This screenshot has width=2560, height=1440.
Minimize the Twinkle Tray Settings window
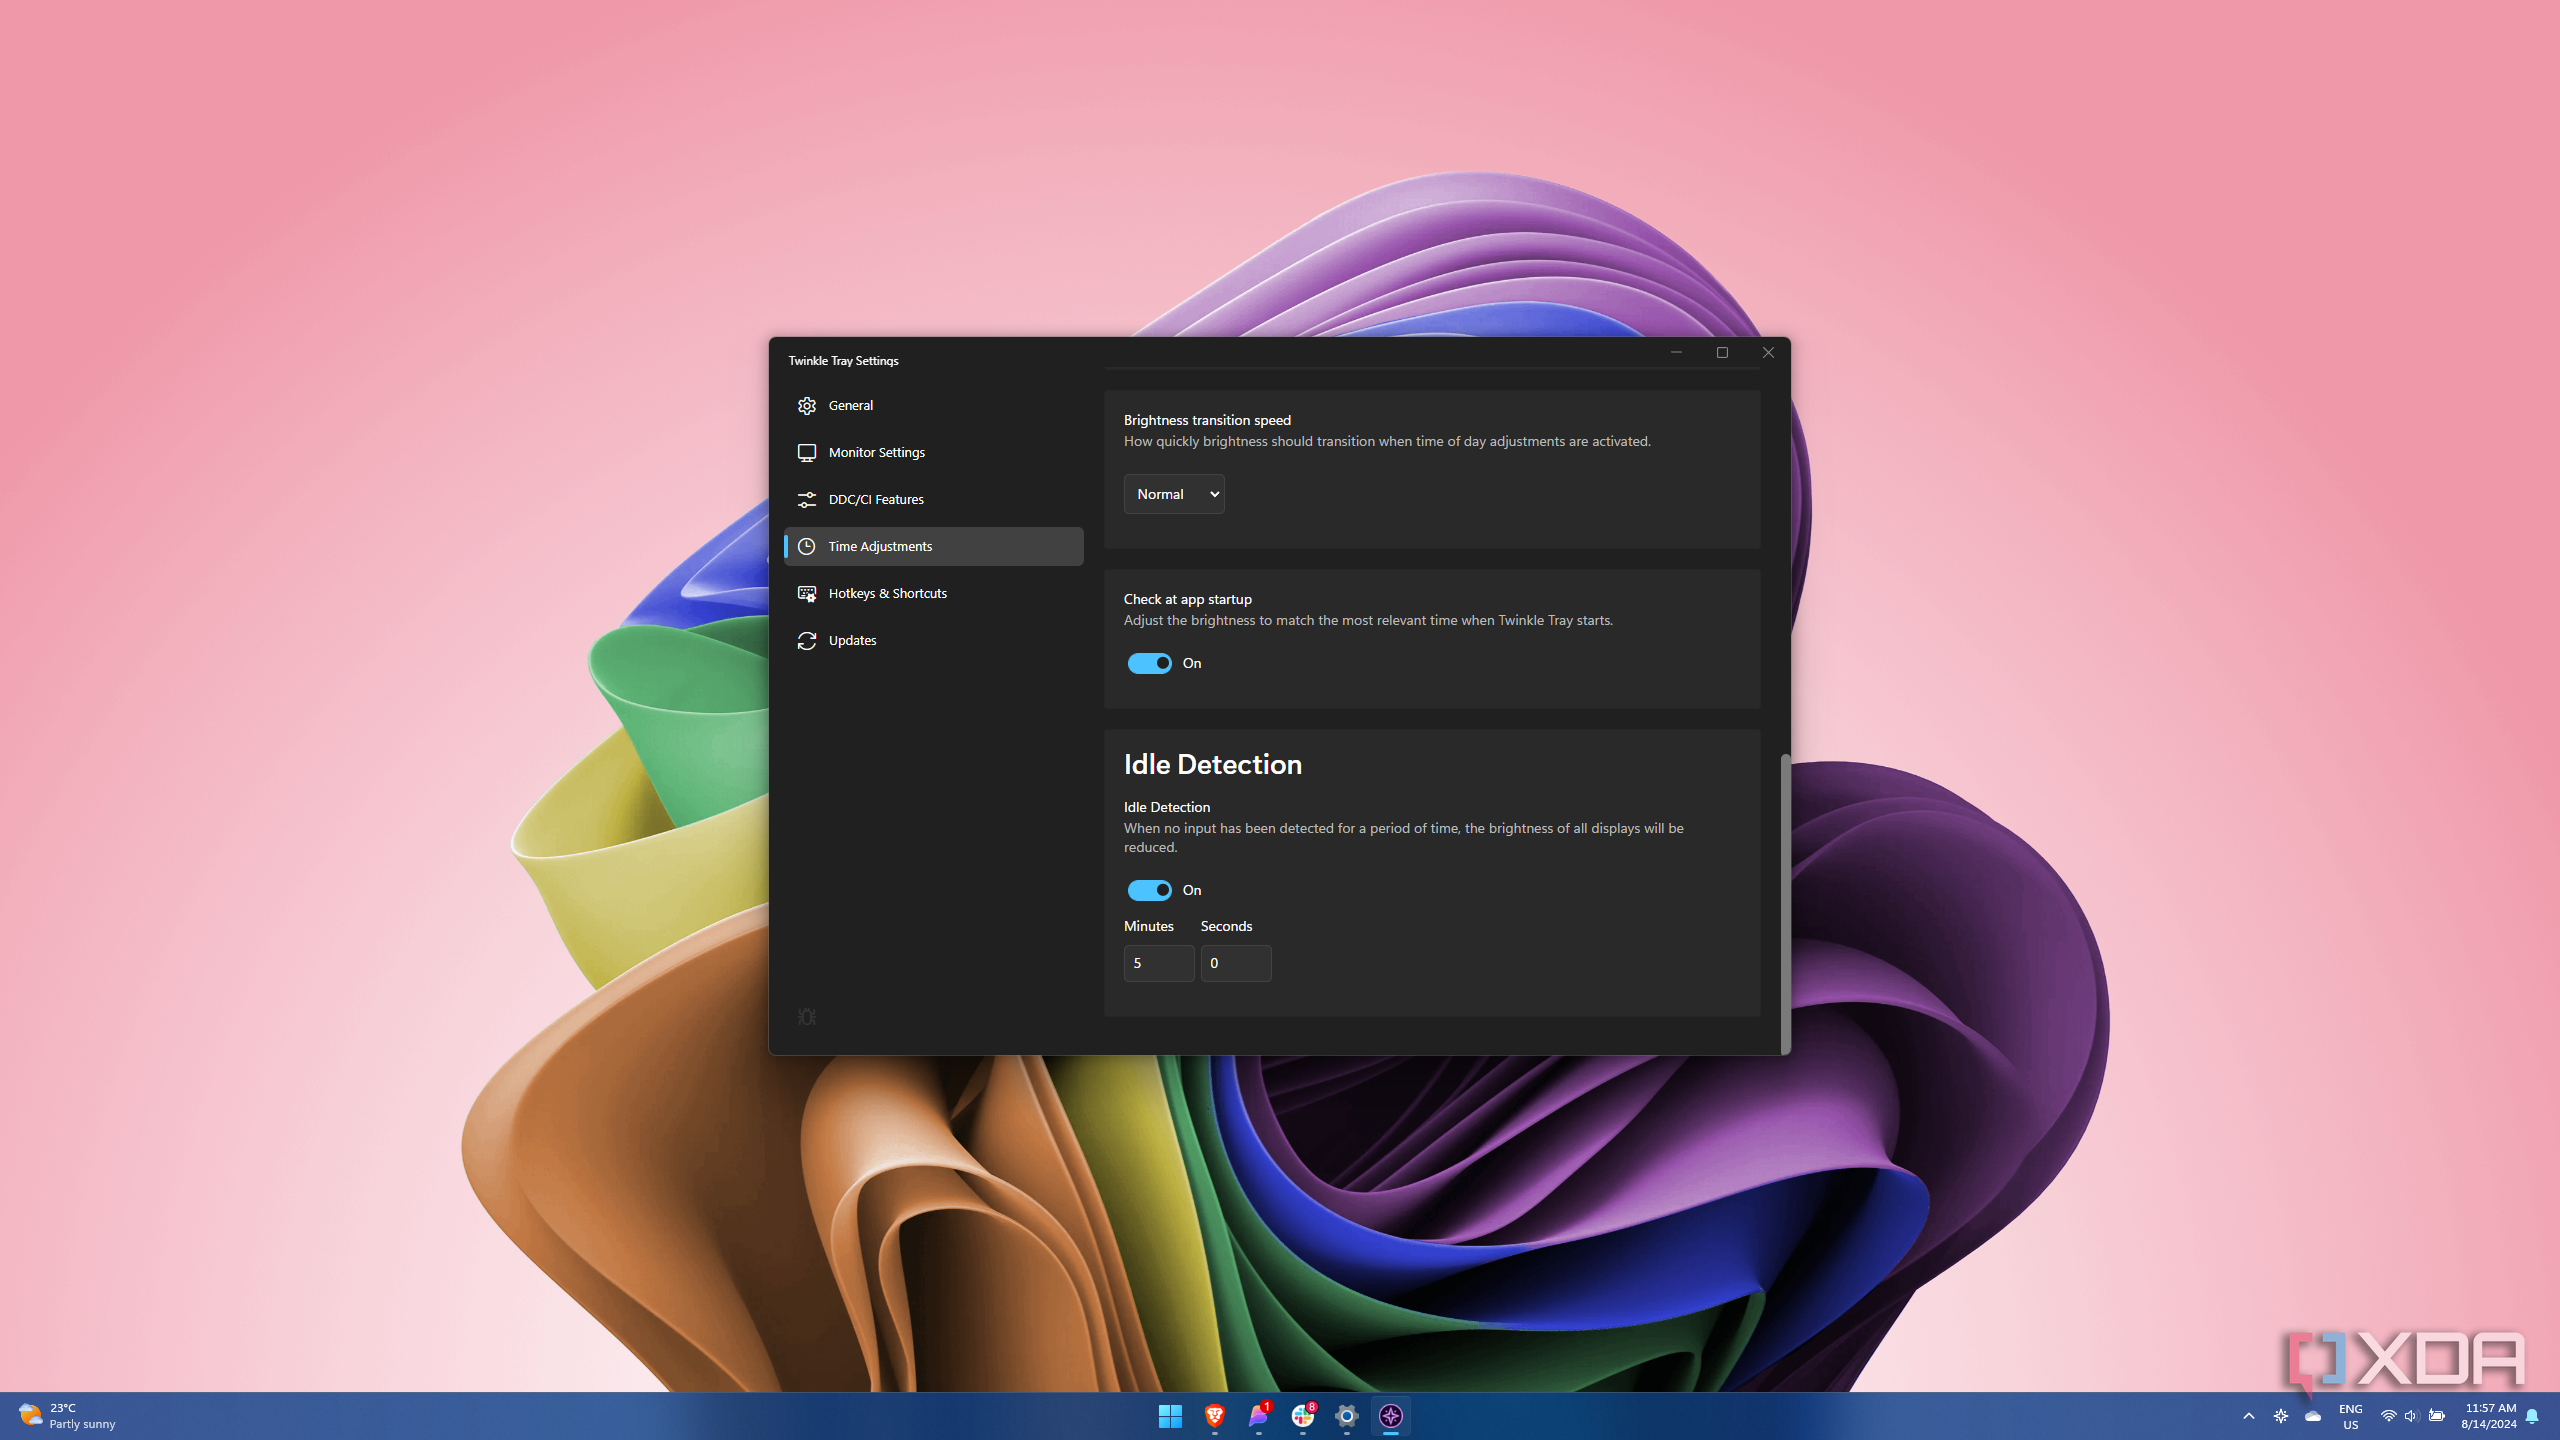(1676, 352)
